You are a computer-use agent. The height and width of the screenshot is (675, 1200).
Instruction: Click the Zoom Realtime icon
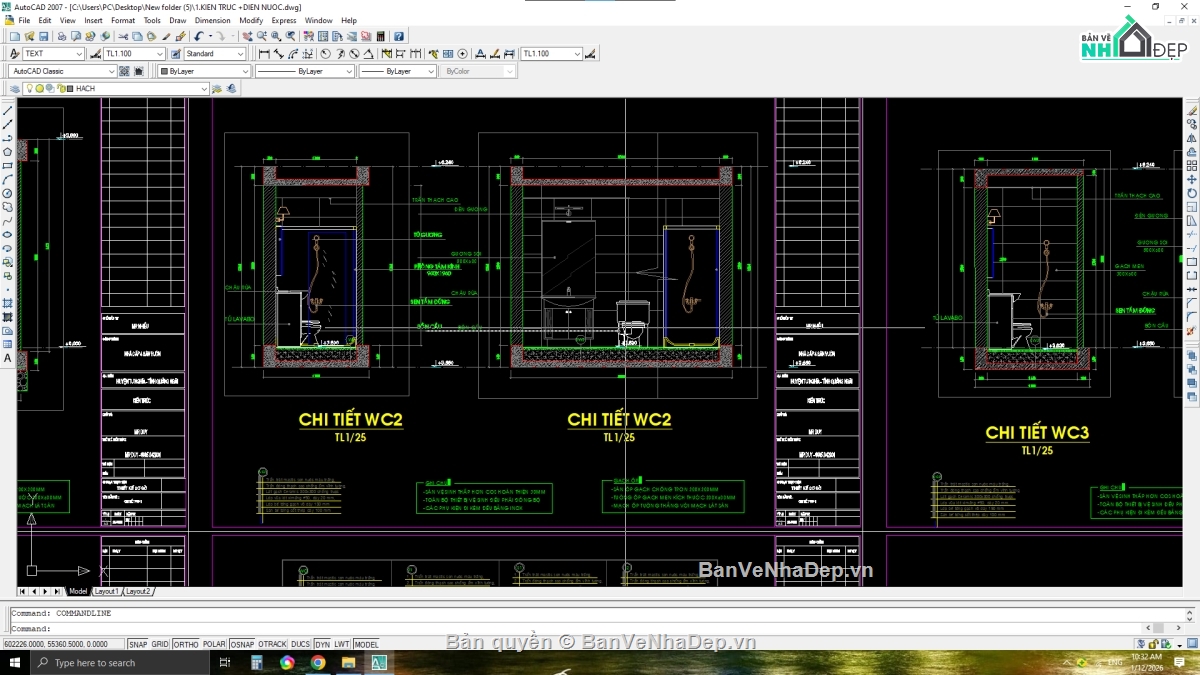tap(262, 36)
